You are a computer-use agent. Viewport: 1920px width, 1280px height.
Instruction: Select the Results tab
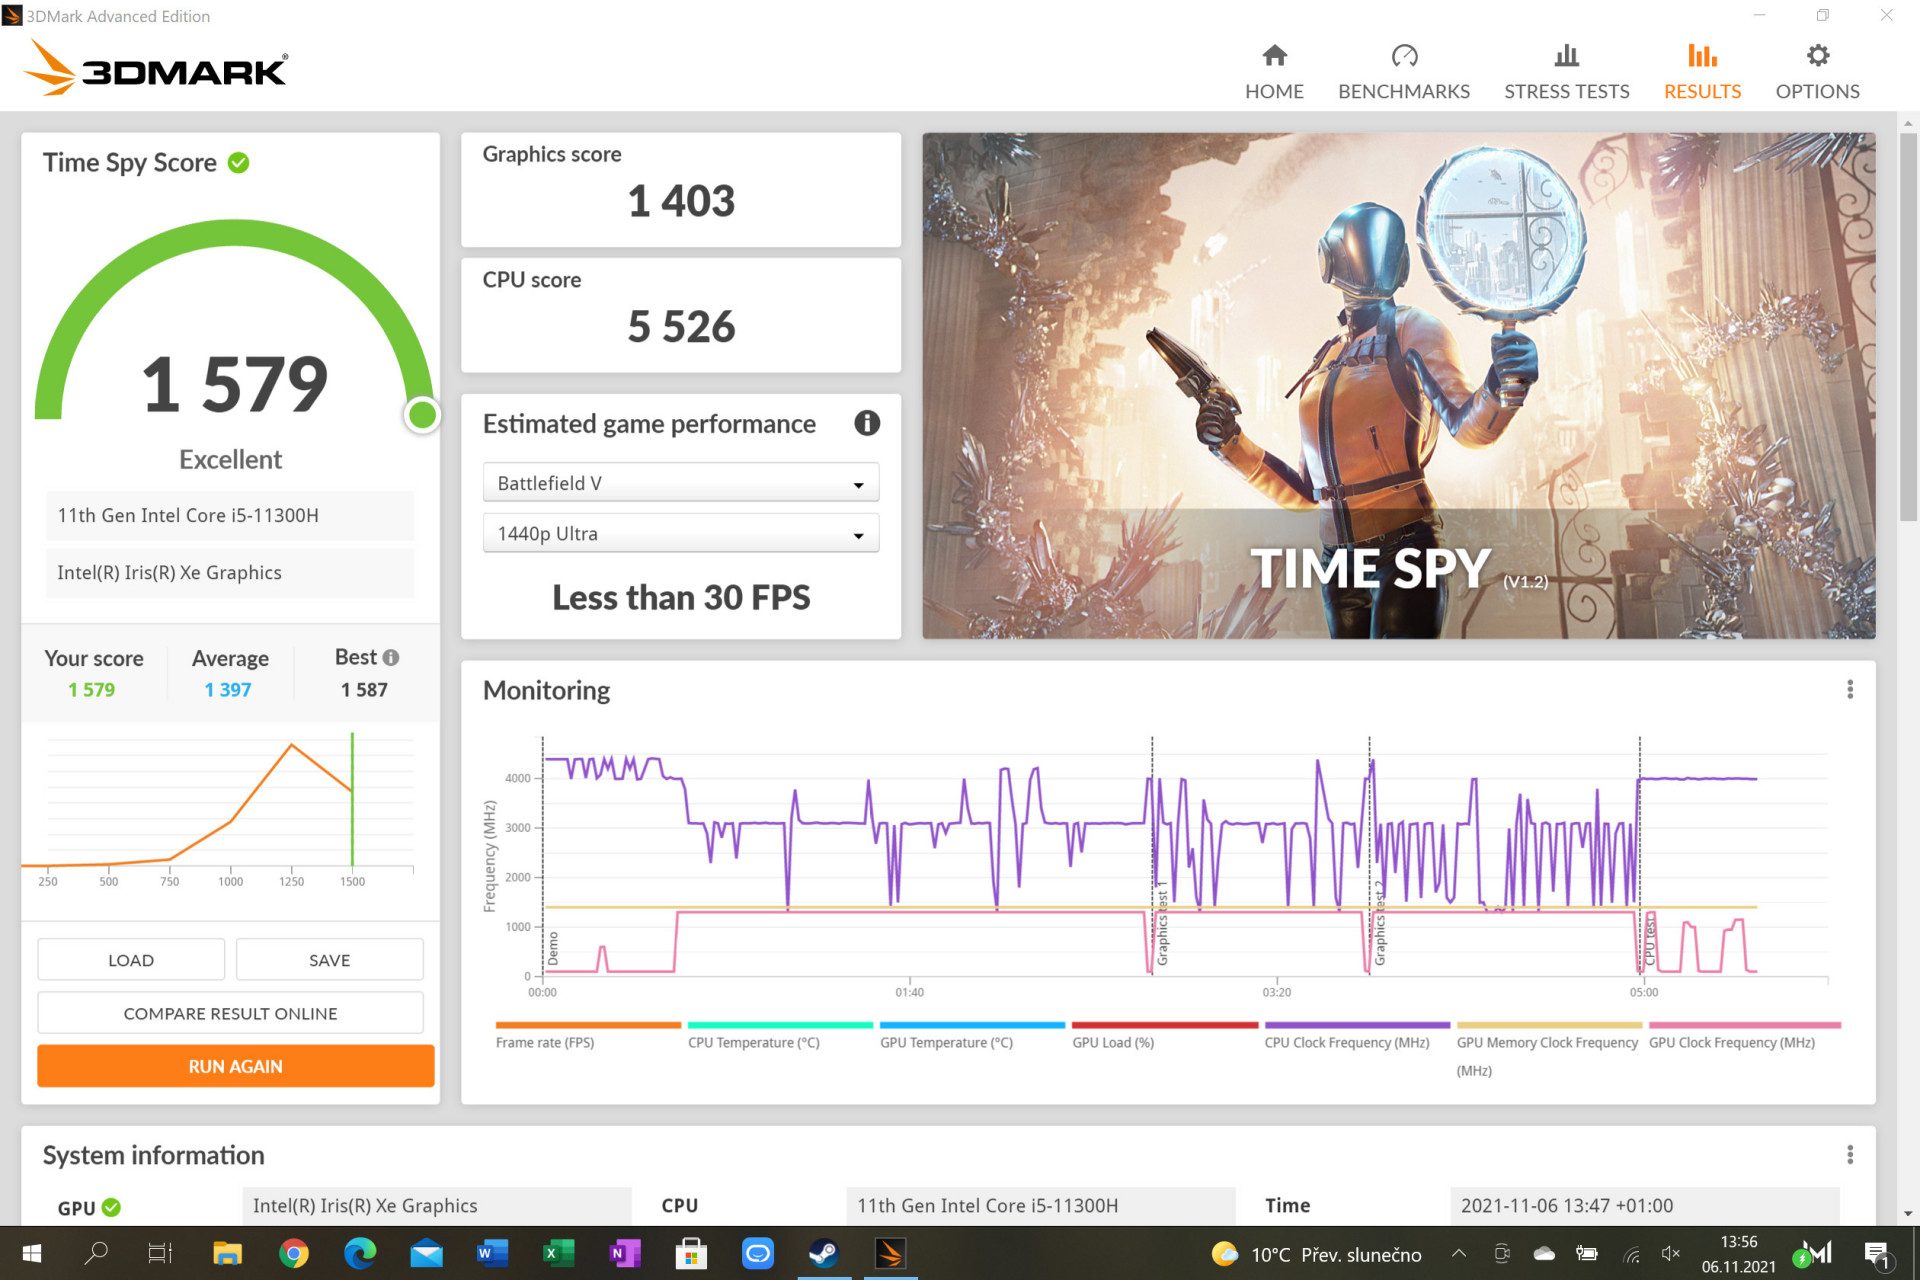[1702, 72]
